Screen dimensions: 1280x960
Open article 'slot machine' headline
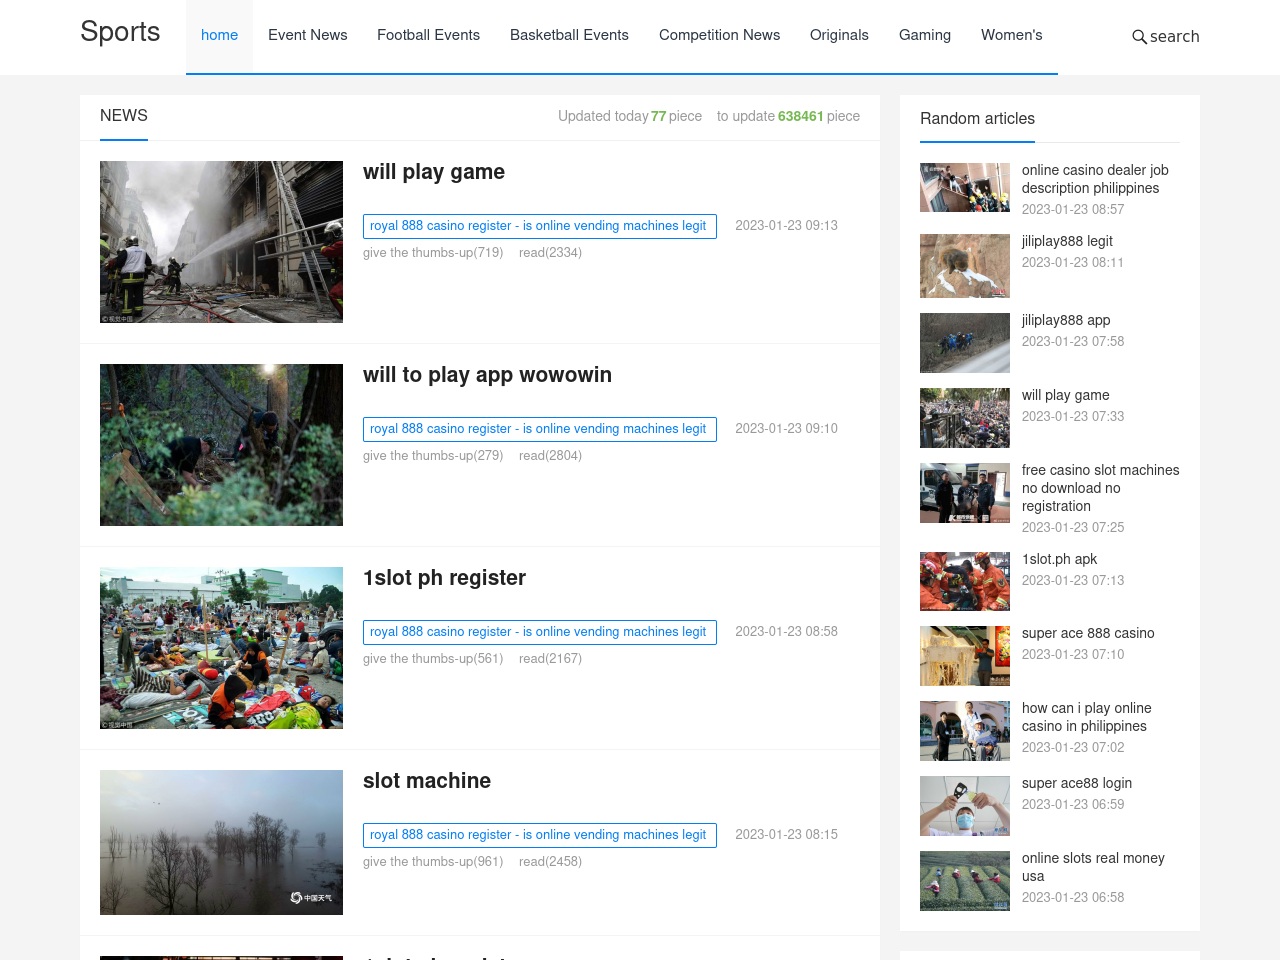(x=427, y=781)
